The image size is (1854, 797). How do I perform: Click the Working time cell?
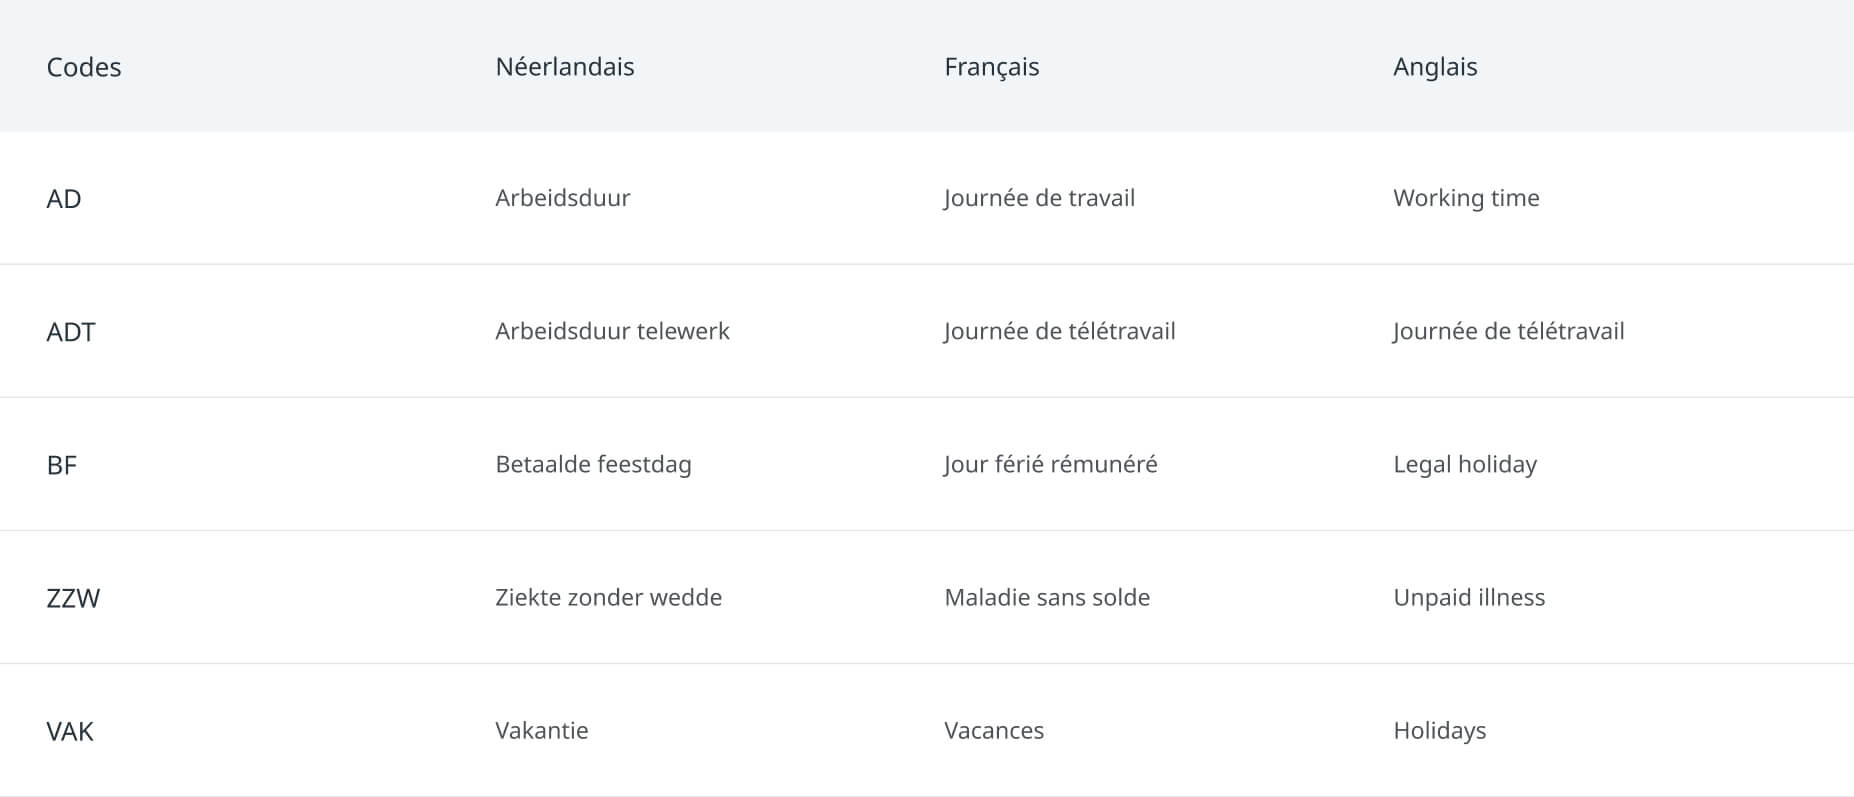click(x=1465, y=198)
